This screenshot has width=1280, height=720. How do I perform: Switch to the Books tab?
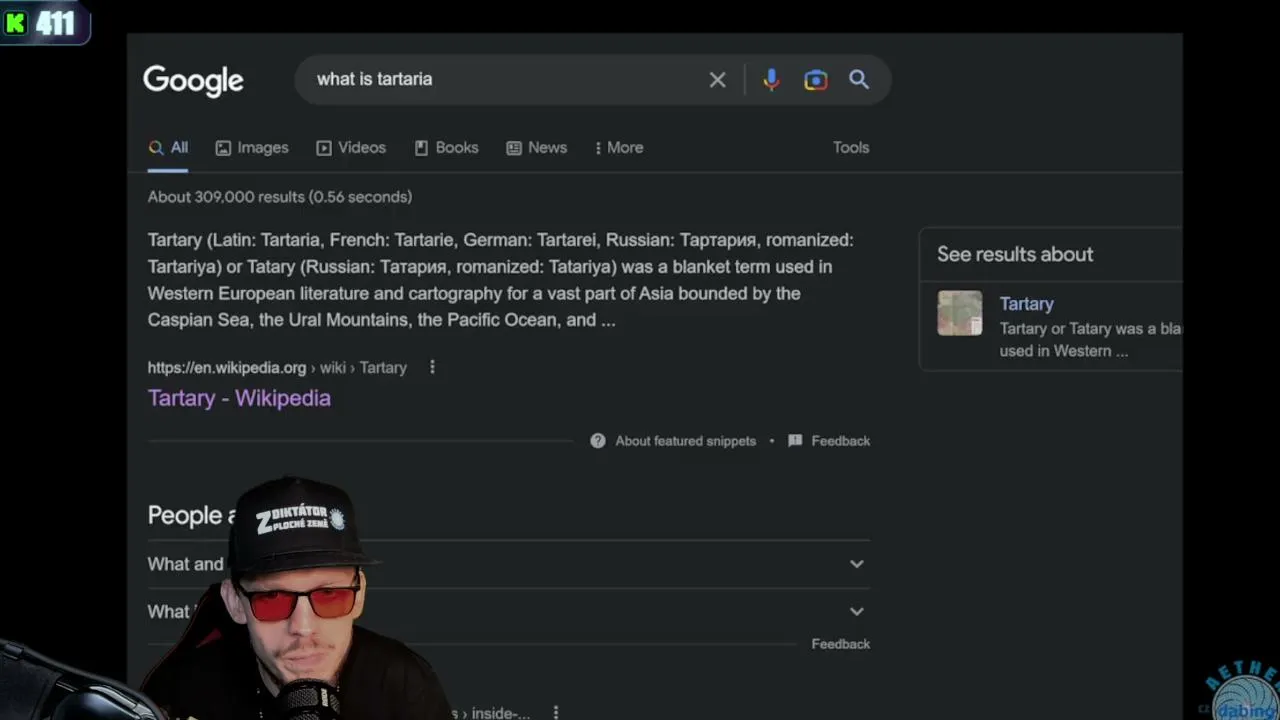pos(446,148)
